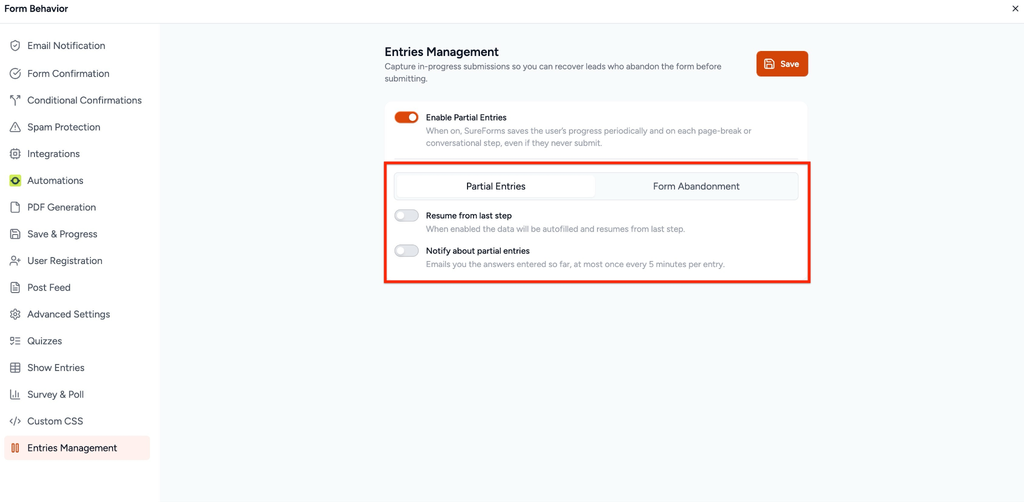
Task: Go to Survey & Poll label
Action: [x=56, y=395]
